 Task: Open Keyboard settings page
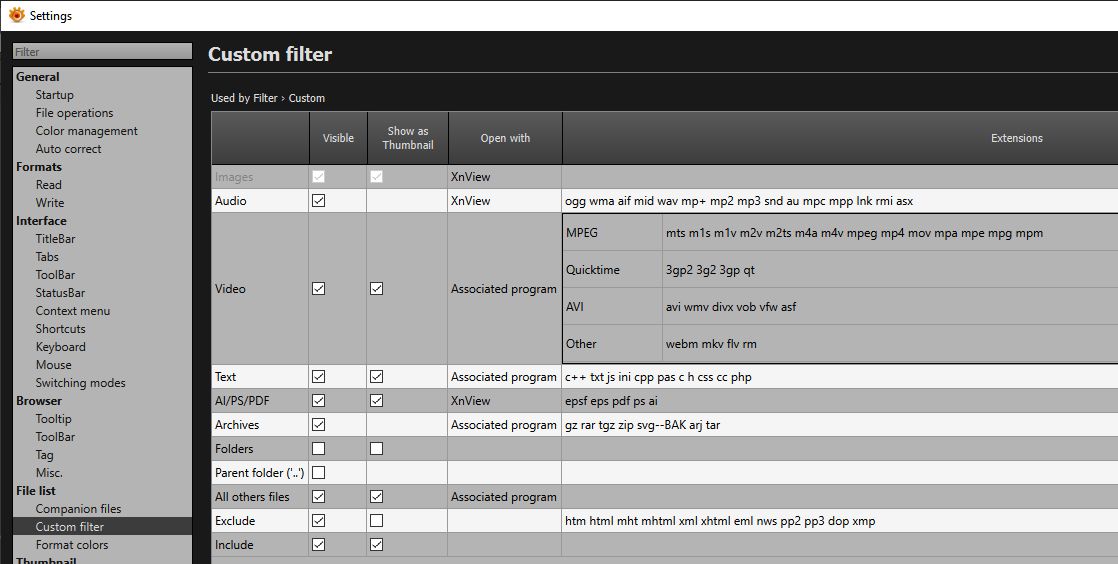point(61,347)
